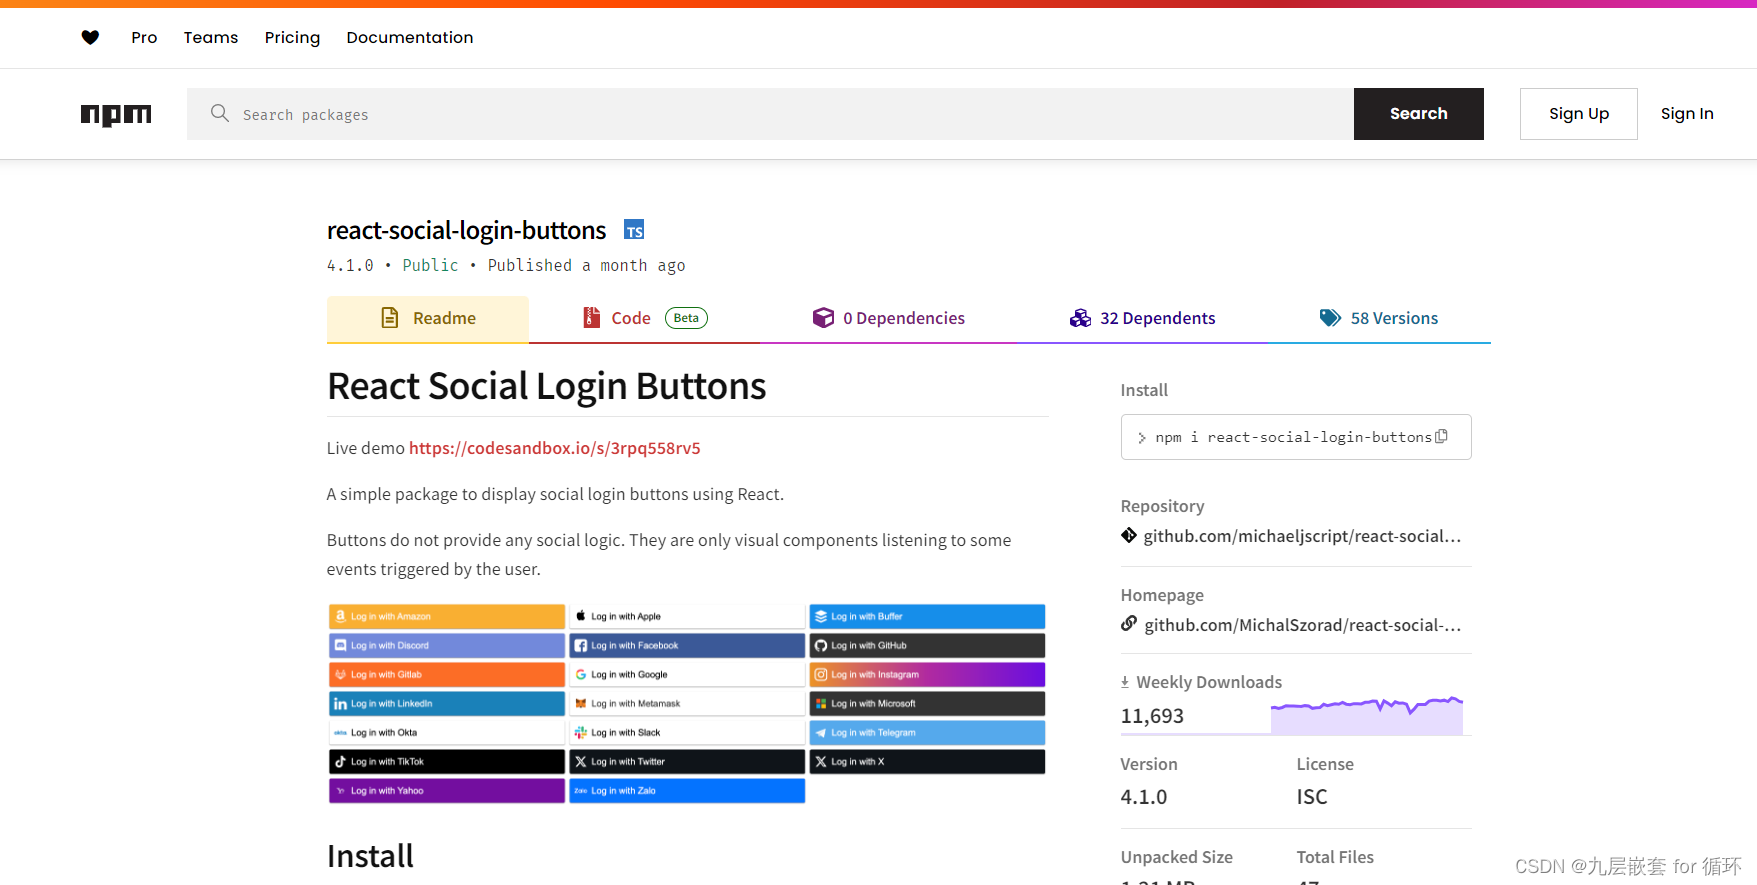
Task: Switch to the 32 Dependents tab
Action: [1143, 319]
